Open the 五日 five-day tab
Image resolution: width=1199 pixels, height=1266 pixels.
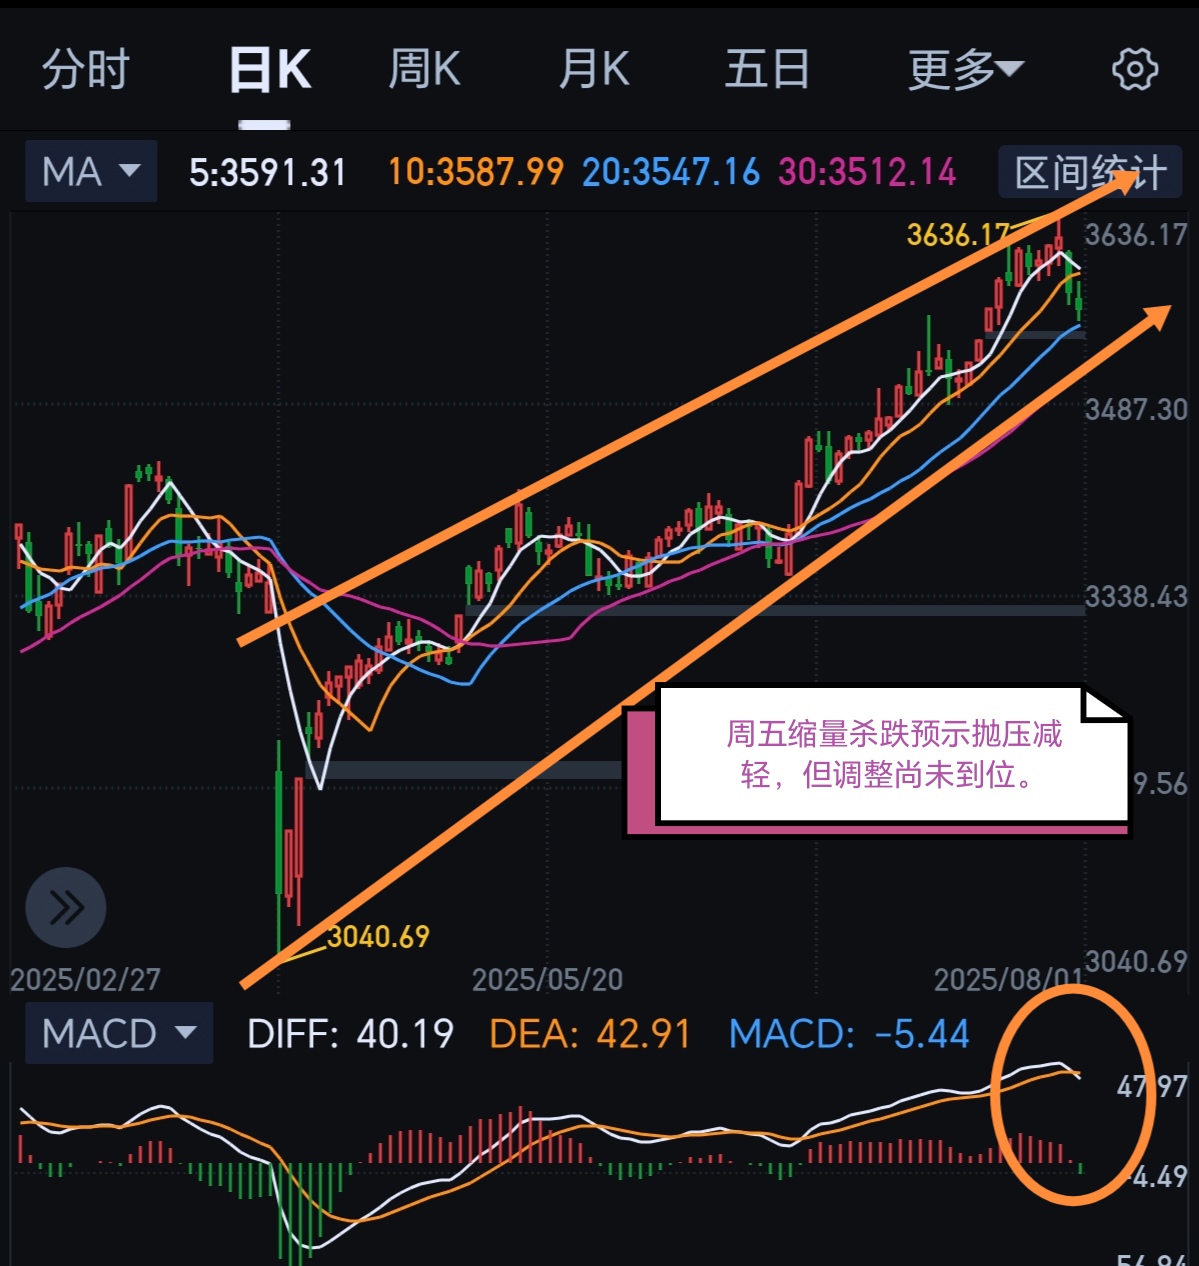(767, 70)
